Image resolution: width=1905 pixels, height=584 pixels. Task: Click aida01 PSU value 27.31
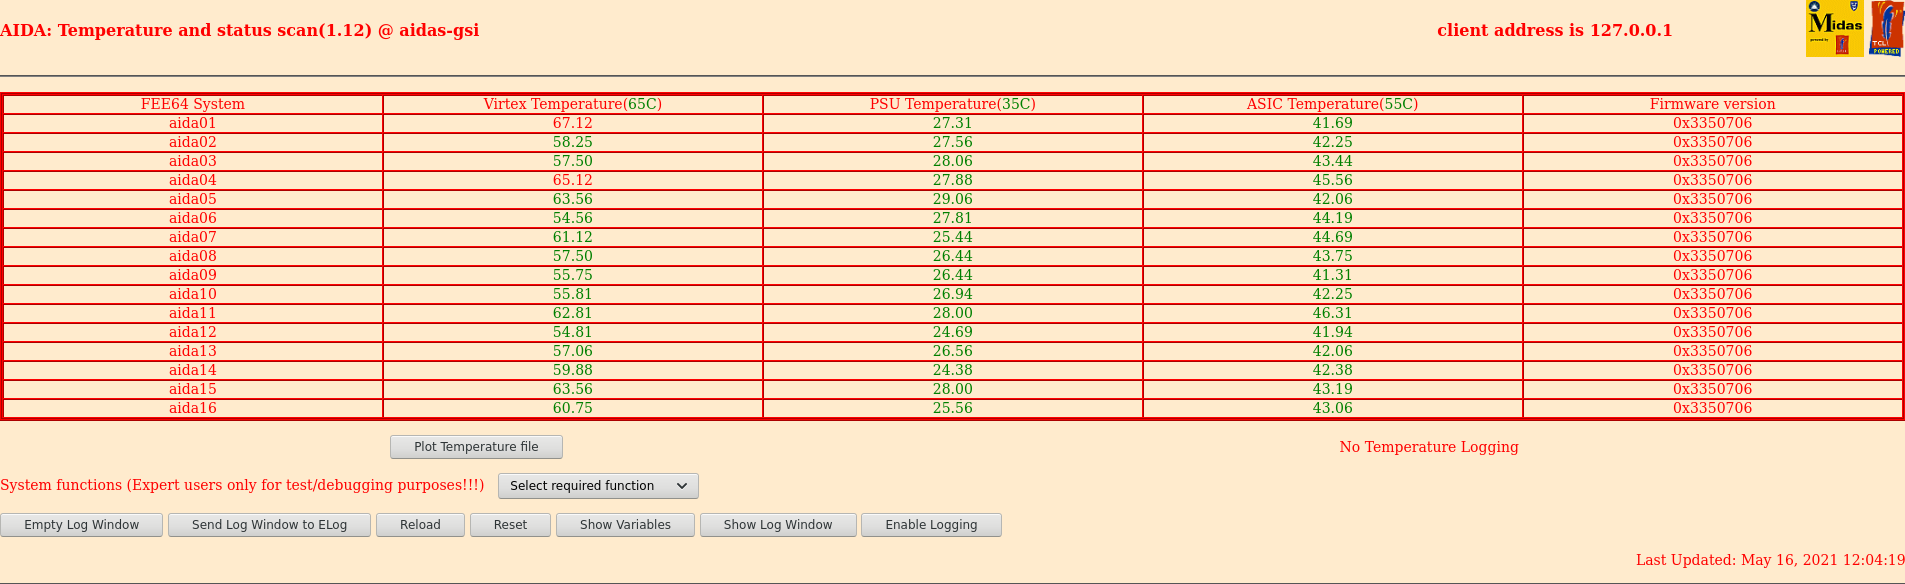[x=953, y=123]
